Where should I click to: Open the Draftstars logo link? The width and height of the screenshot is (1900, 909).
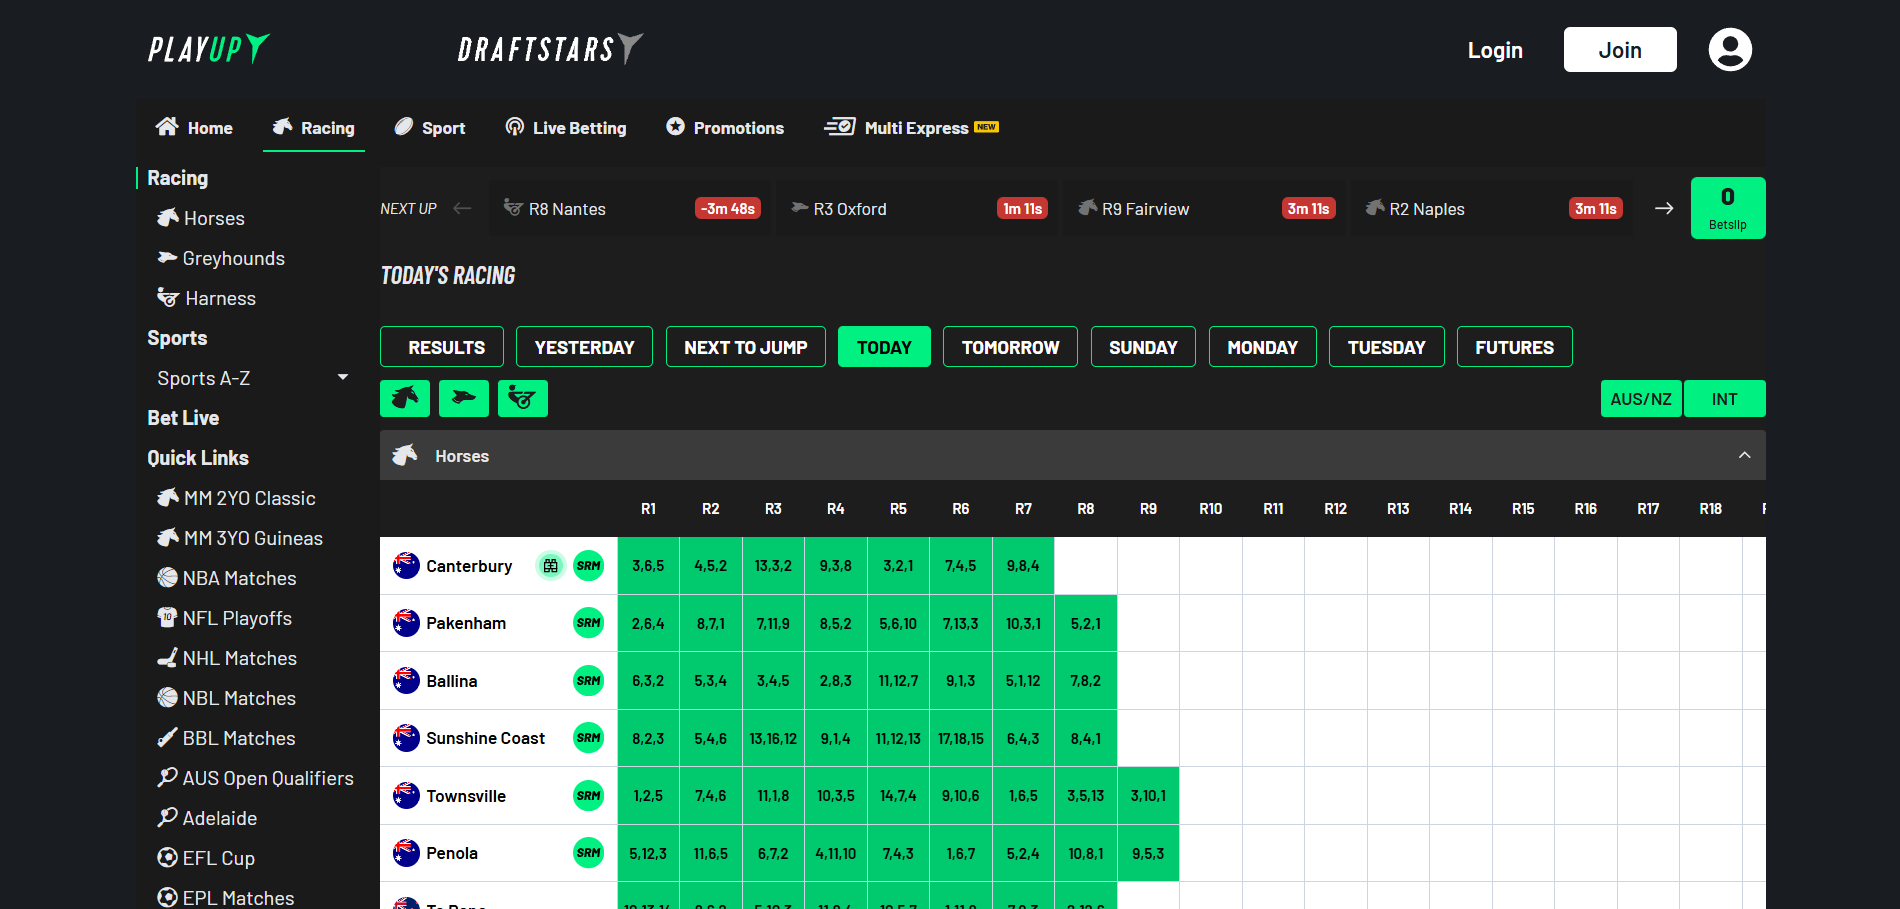[550, 48]
